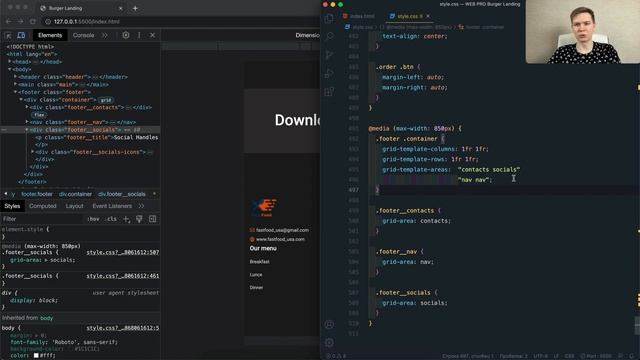This screenshot has height=360, width=640.
Task: Open the Accounts icon in VS Code
Action: (x=329, y=324)
